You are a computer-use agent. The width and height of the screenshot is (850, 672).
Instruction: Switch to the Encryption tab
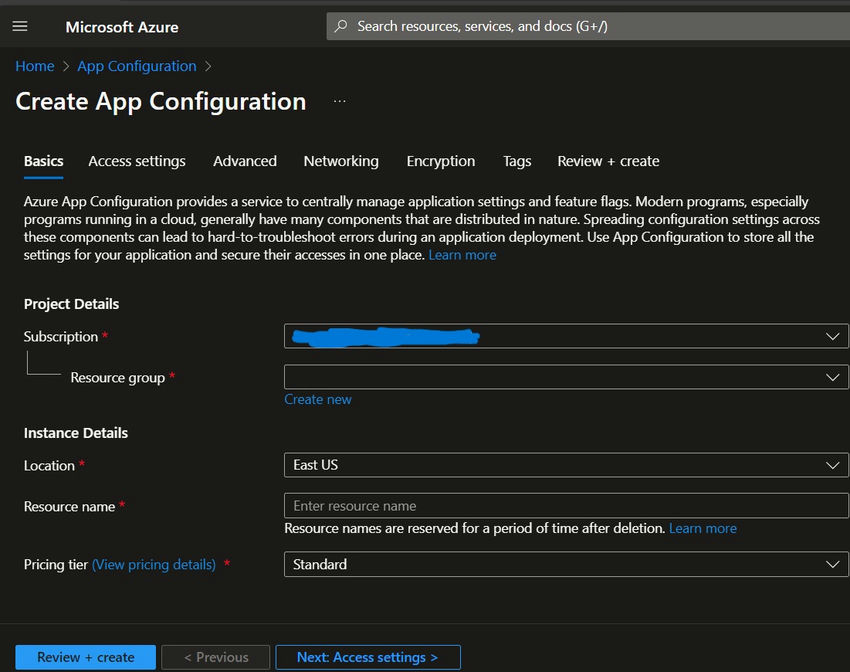[x=441, y=161]
